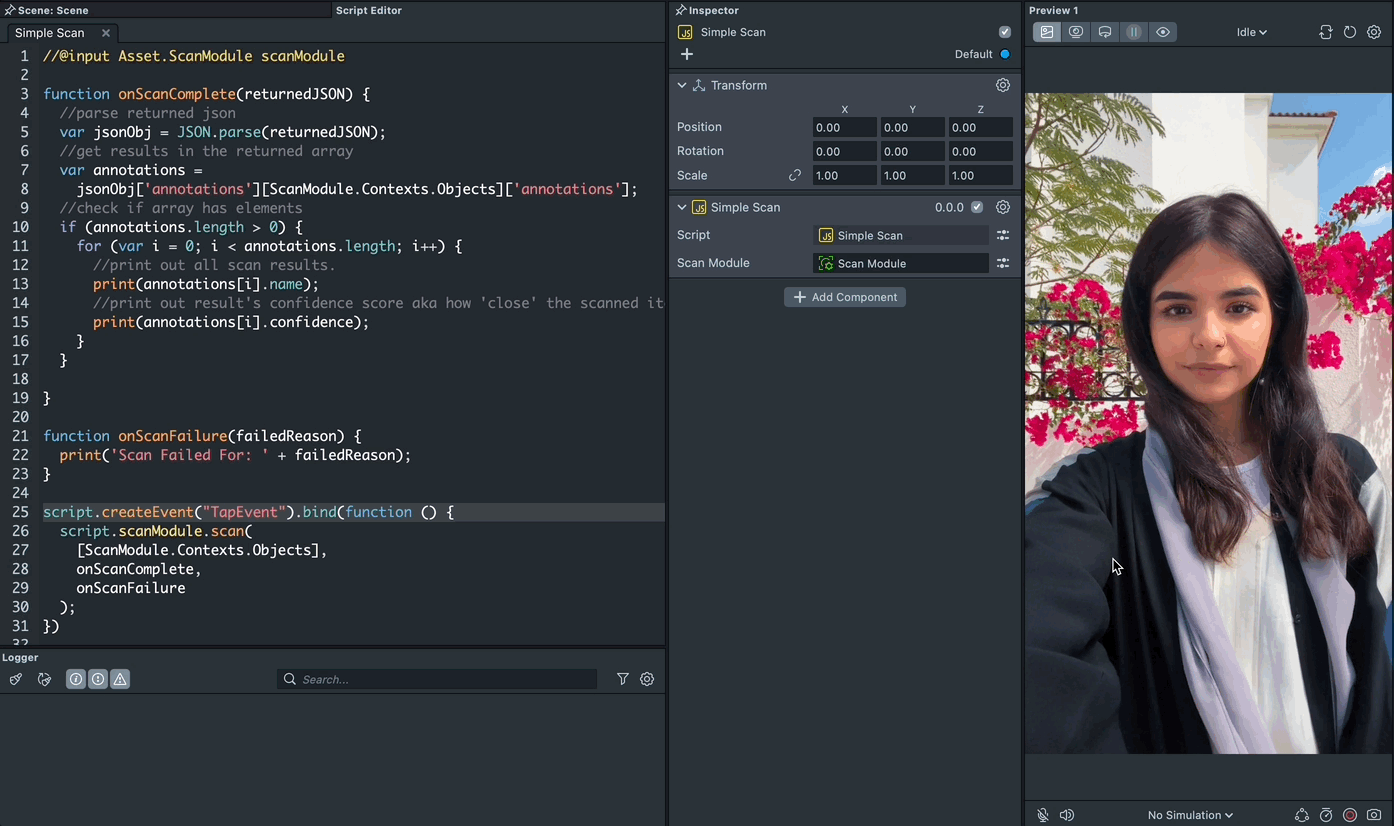Image resolution: width=1394 pixels, height=826 pixels.
Task: Take a snapshot with the camera icon
Action: (1375, 815)
